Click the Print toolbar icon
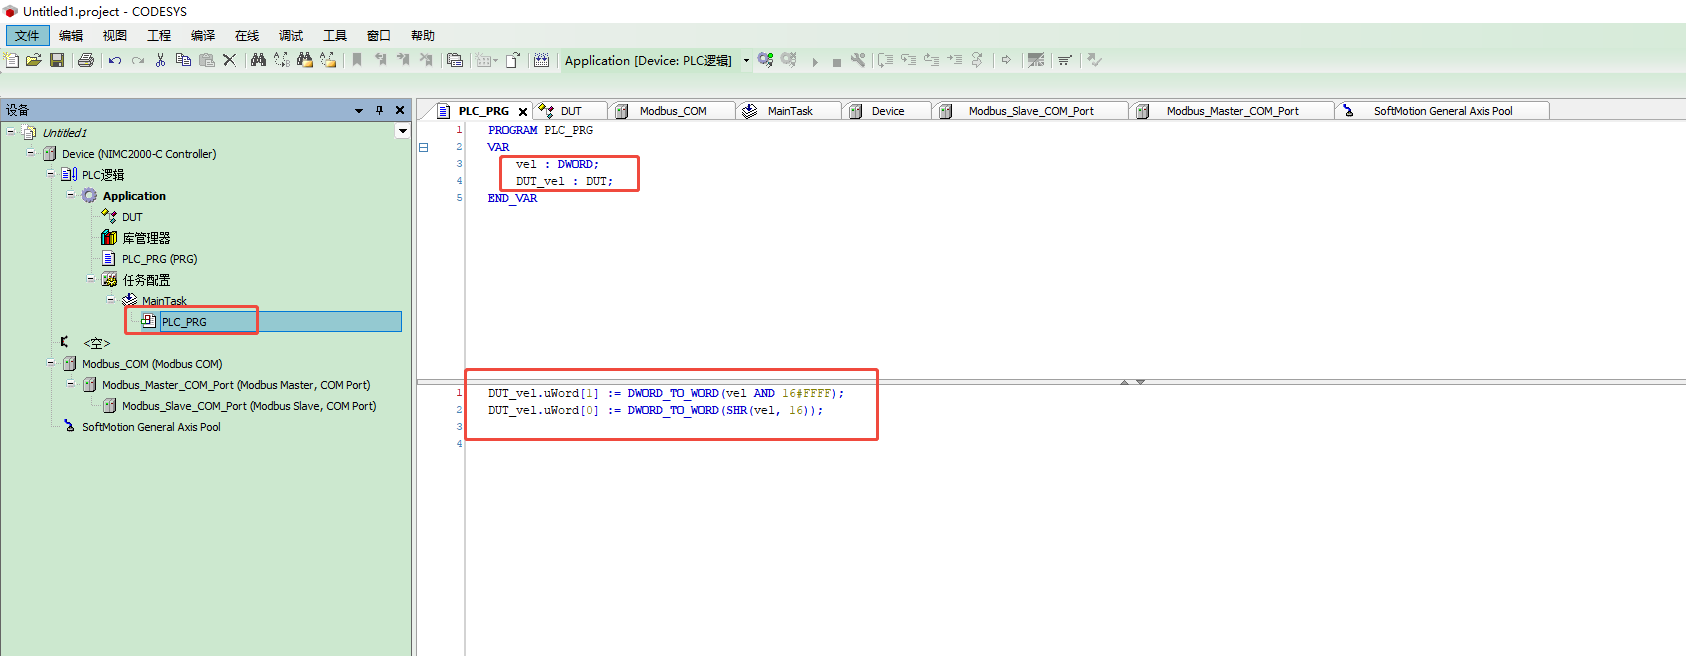 pos(86,60)
